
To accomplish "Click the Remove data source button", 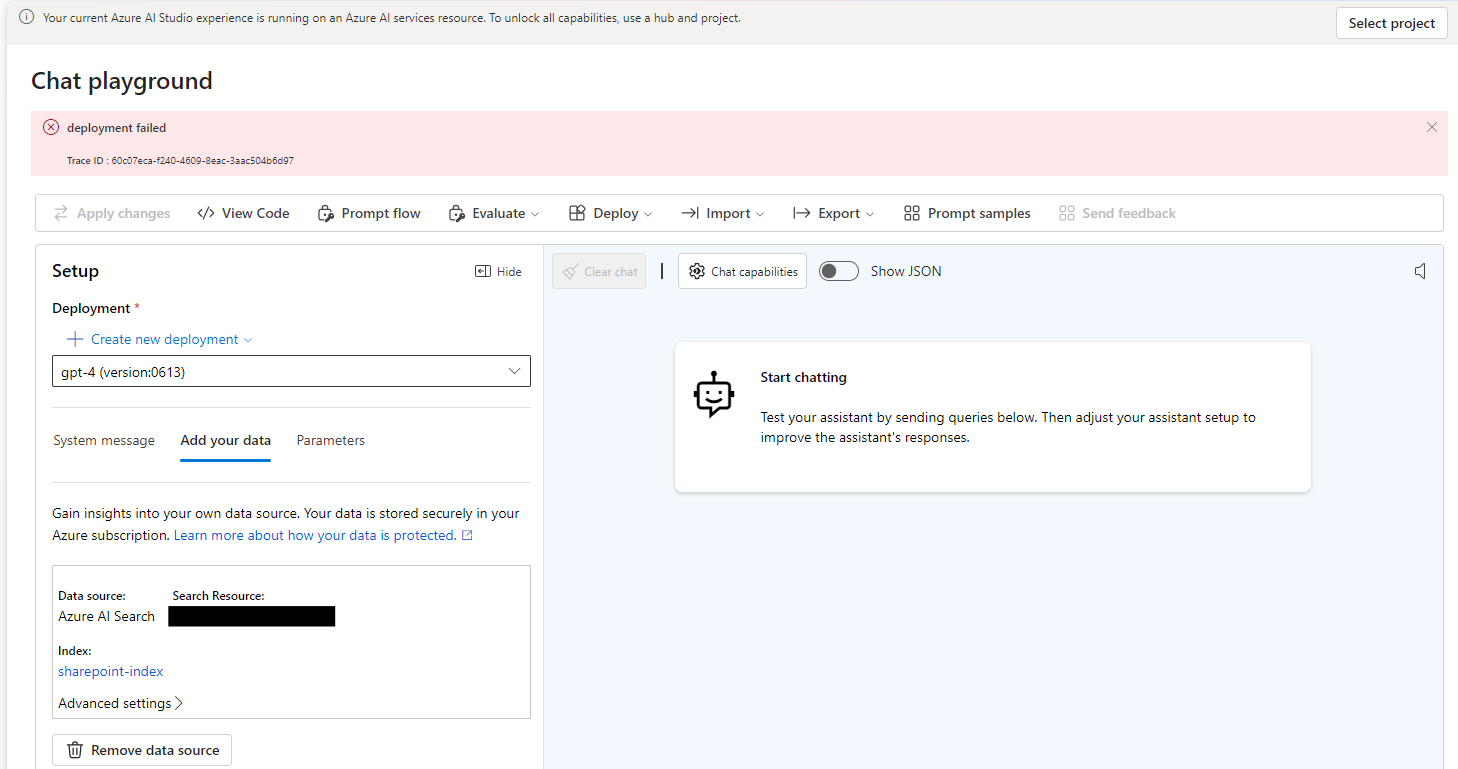I will click(142, 750).
